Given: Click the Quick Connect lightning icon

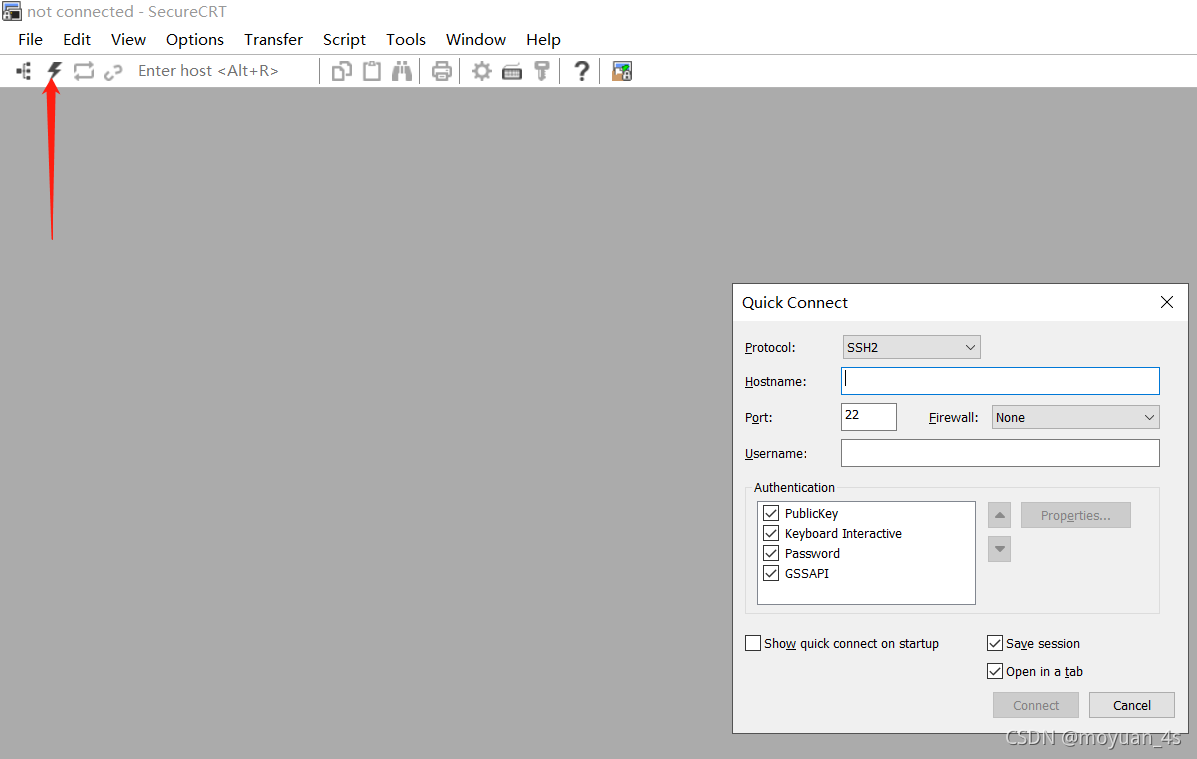Looking at the screenshot, I should [54, 71].
